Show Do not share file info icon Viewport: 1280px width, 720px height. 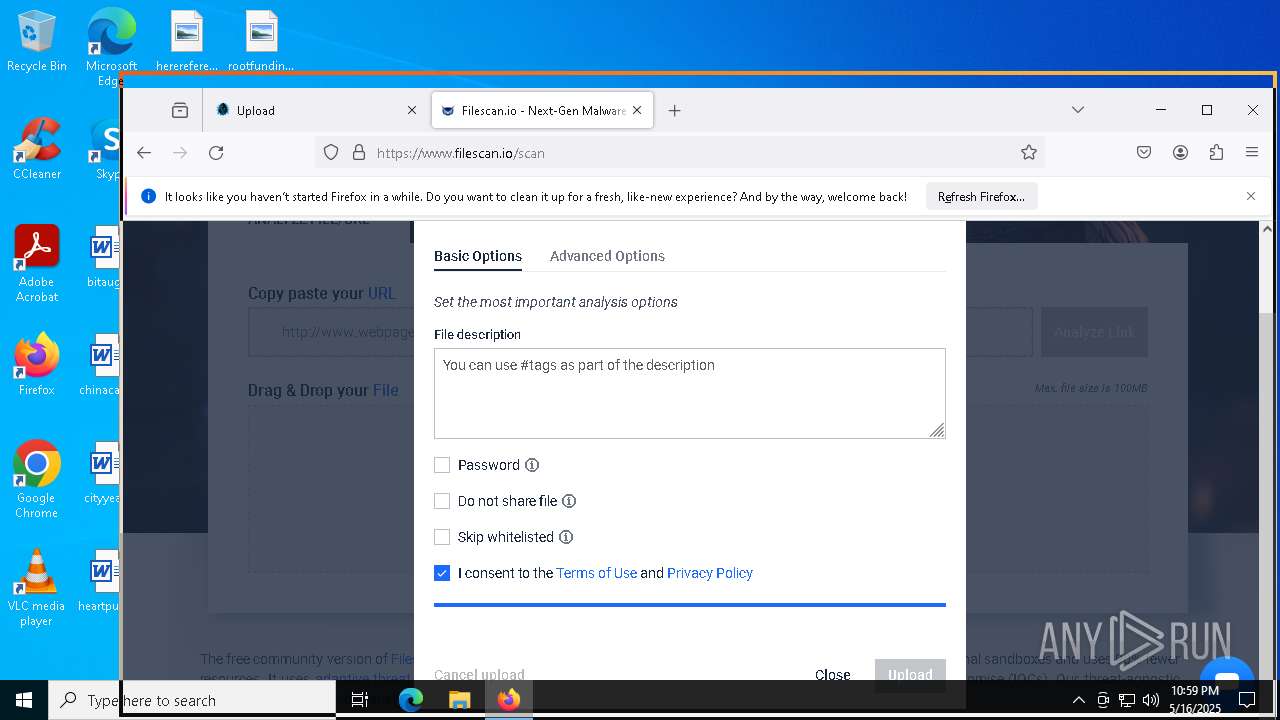[x=569, y=501]
